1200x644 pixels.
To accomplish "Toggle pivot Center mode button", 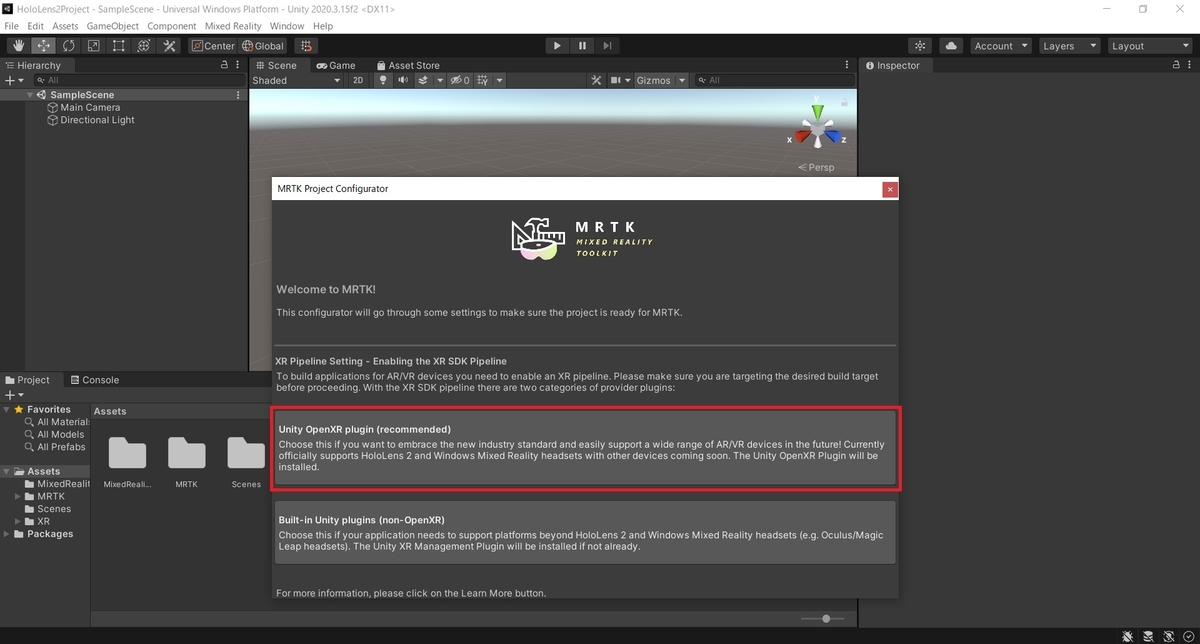I will click(x=212, y=45).
